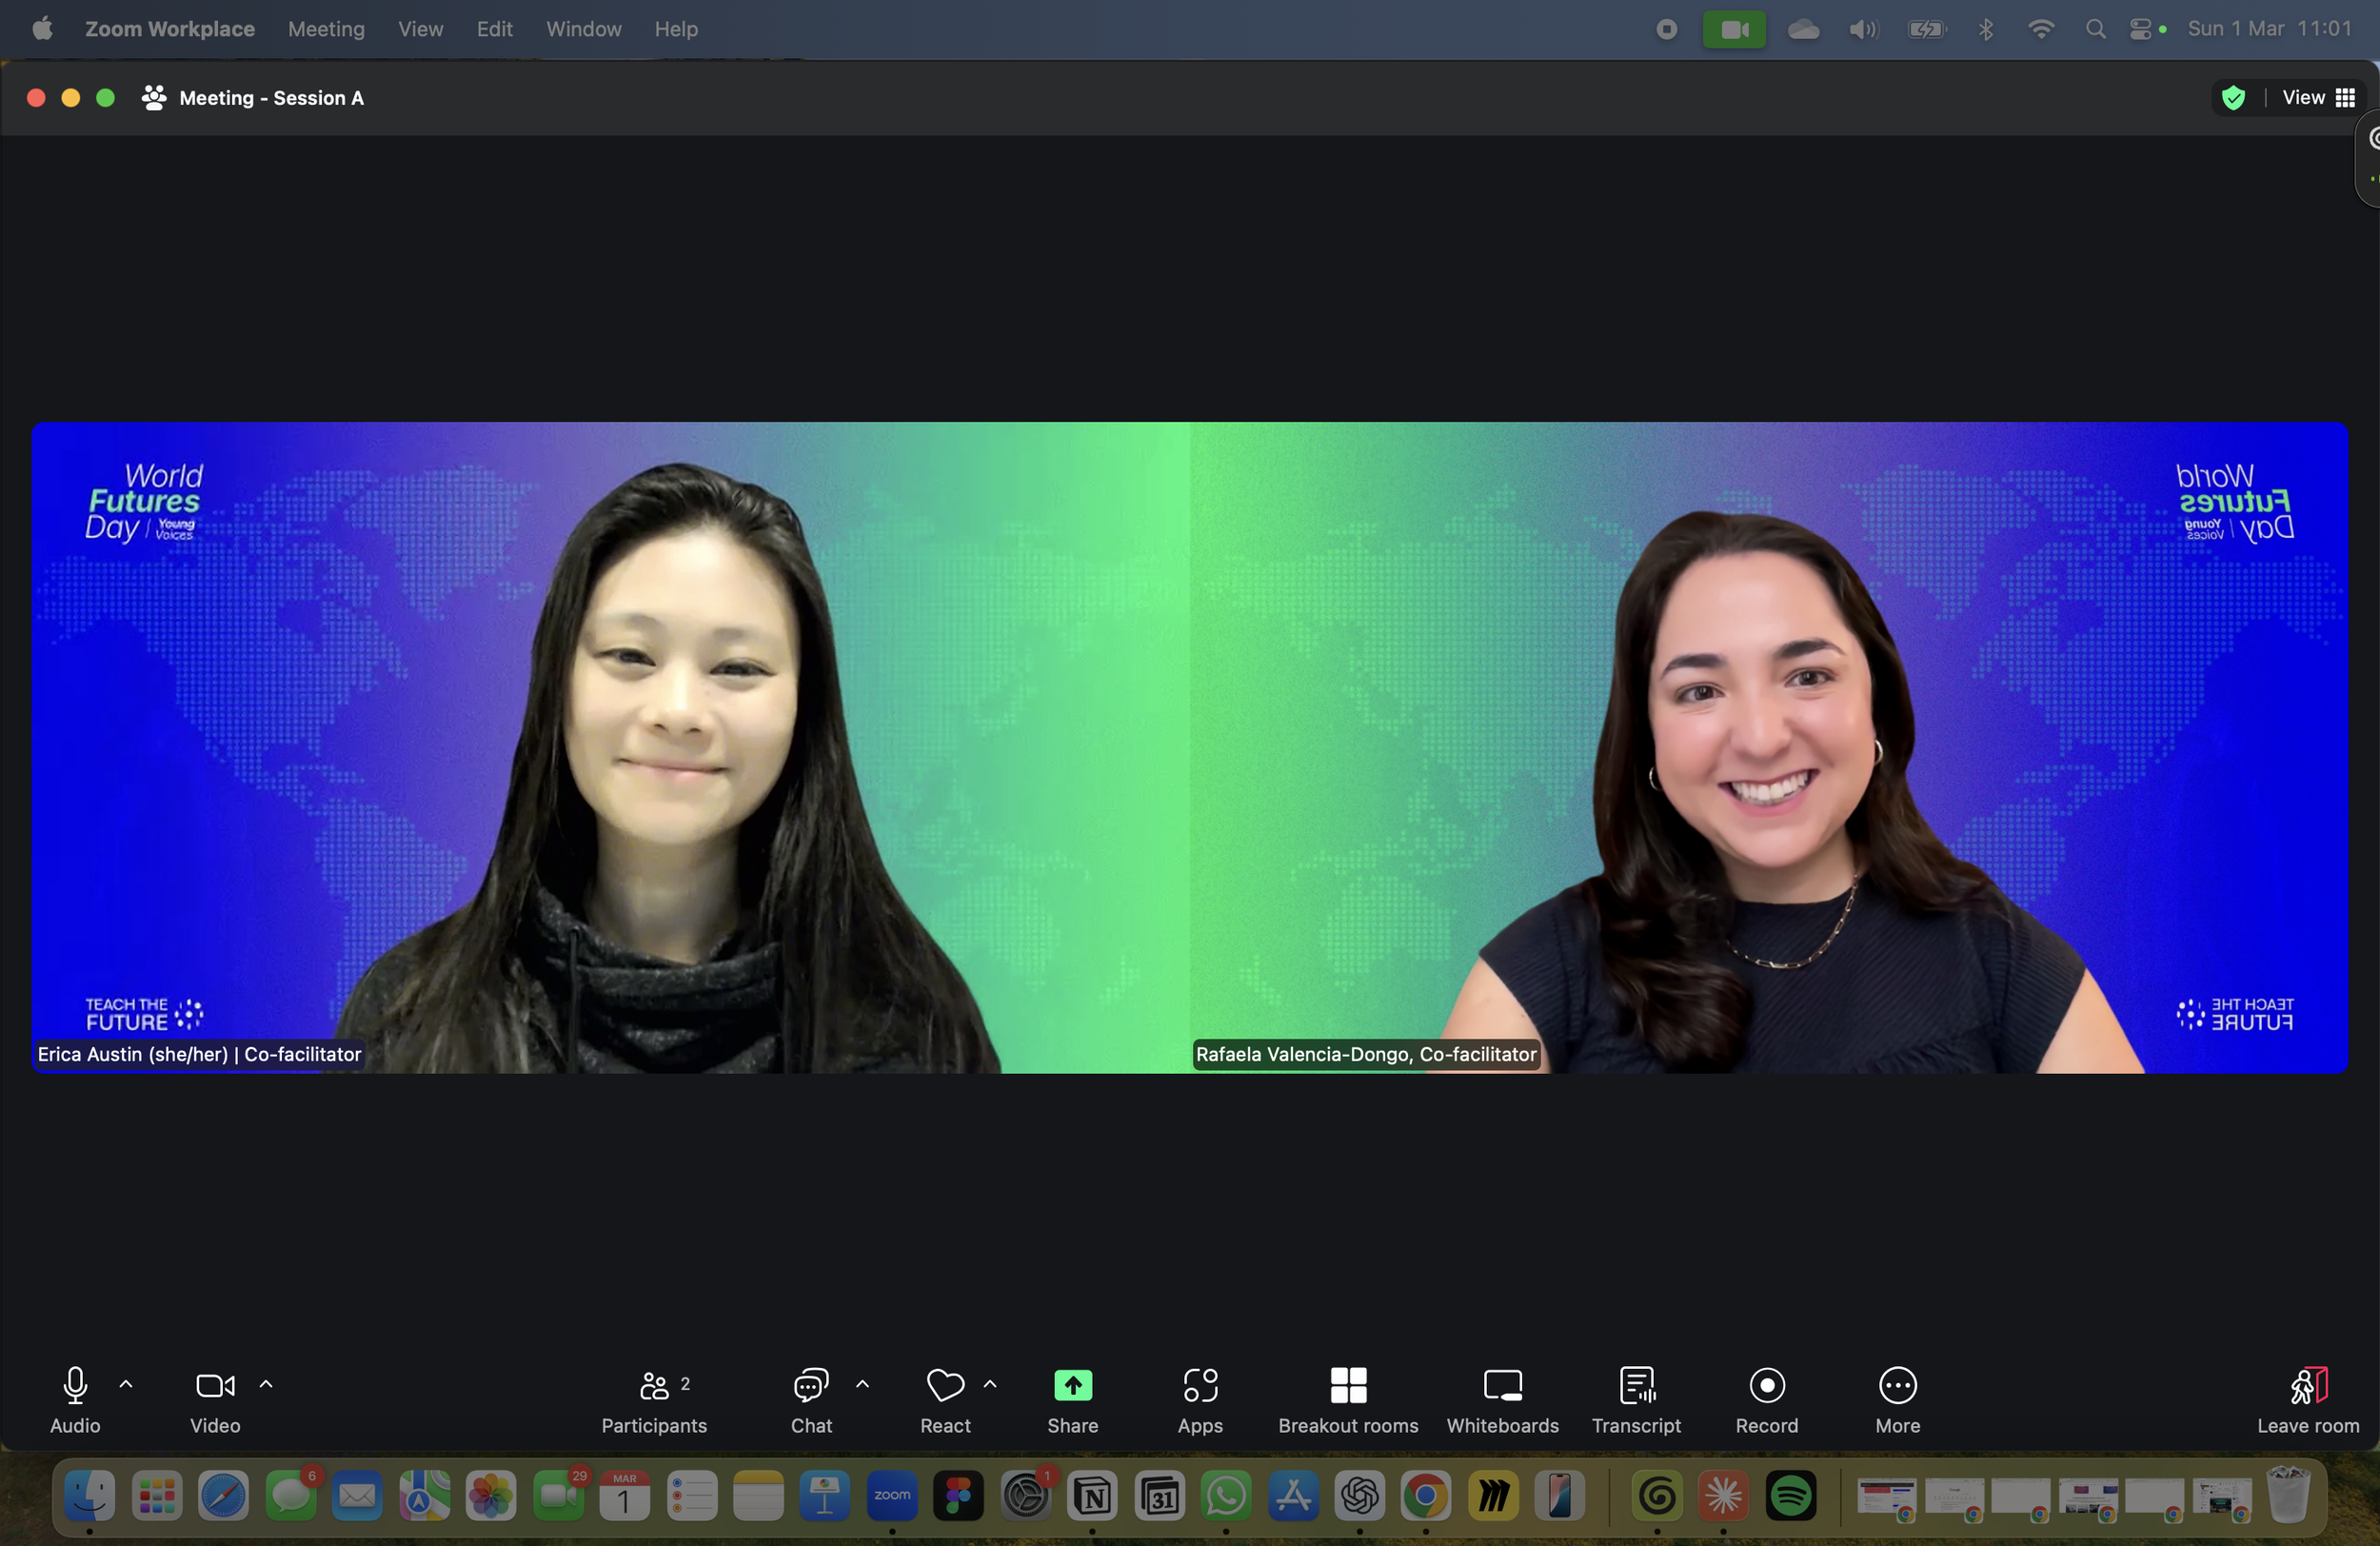2380x1546 pixels.
Task: Open the Apps panel
Action: [1199, 1399]
